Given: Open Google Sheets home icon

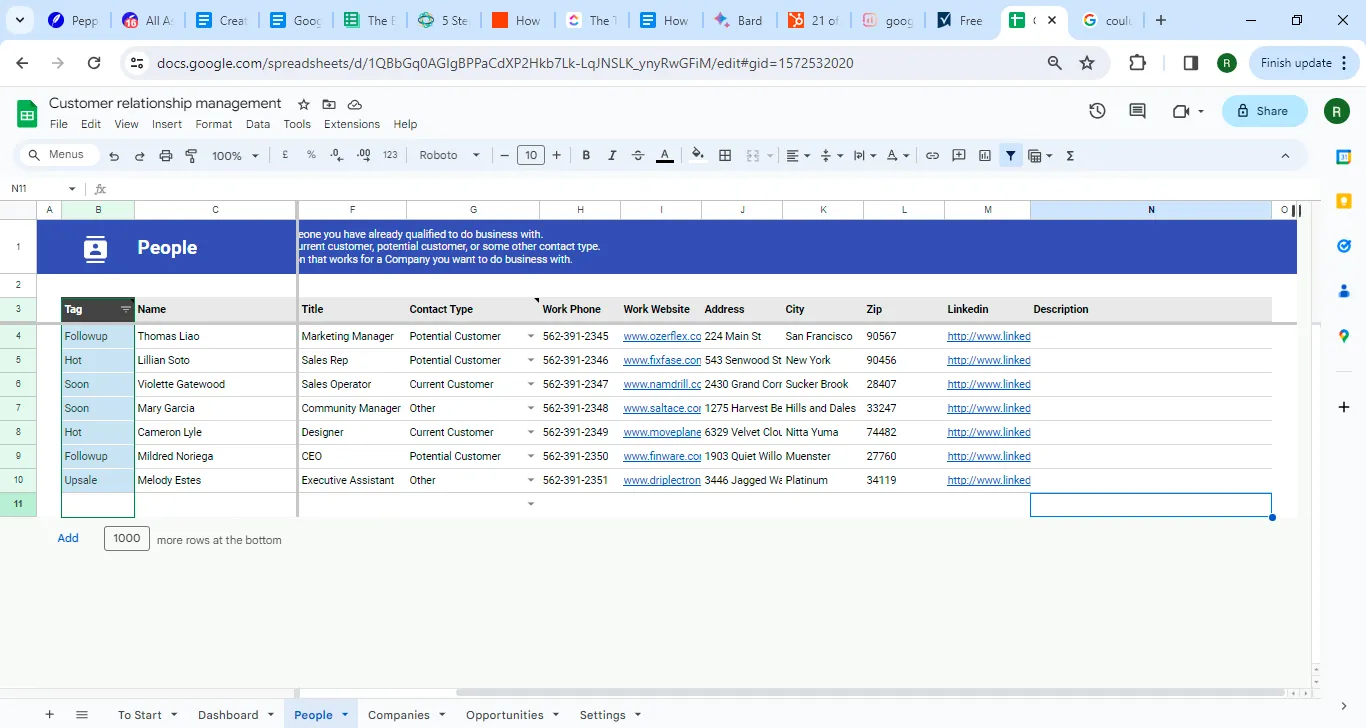Looking at the screenshot, I should (27, 113).
